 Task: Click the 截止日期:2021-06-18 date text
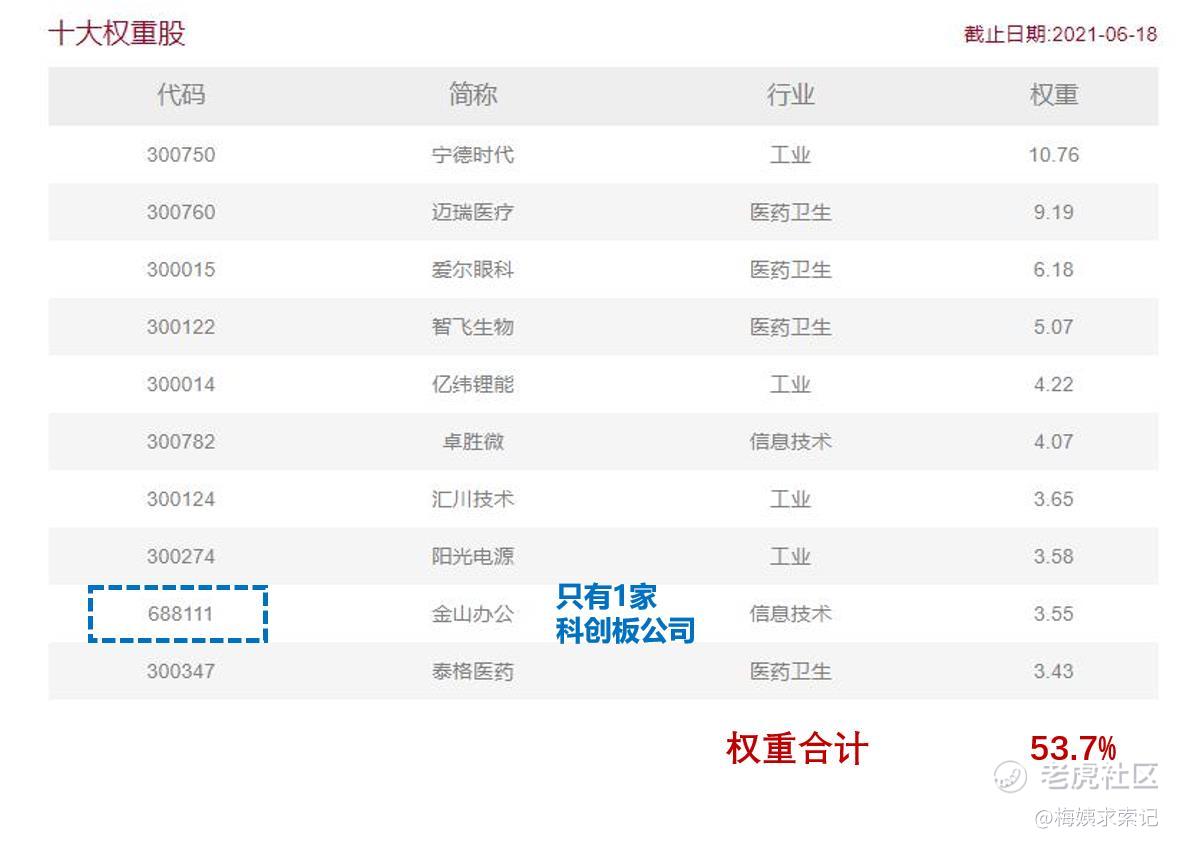[x=1060, y=34]
